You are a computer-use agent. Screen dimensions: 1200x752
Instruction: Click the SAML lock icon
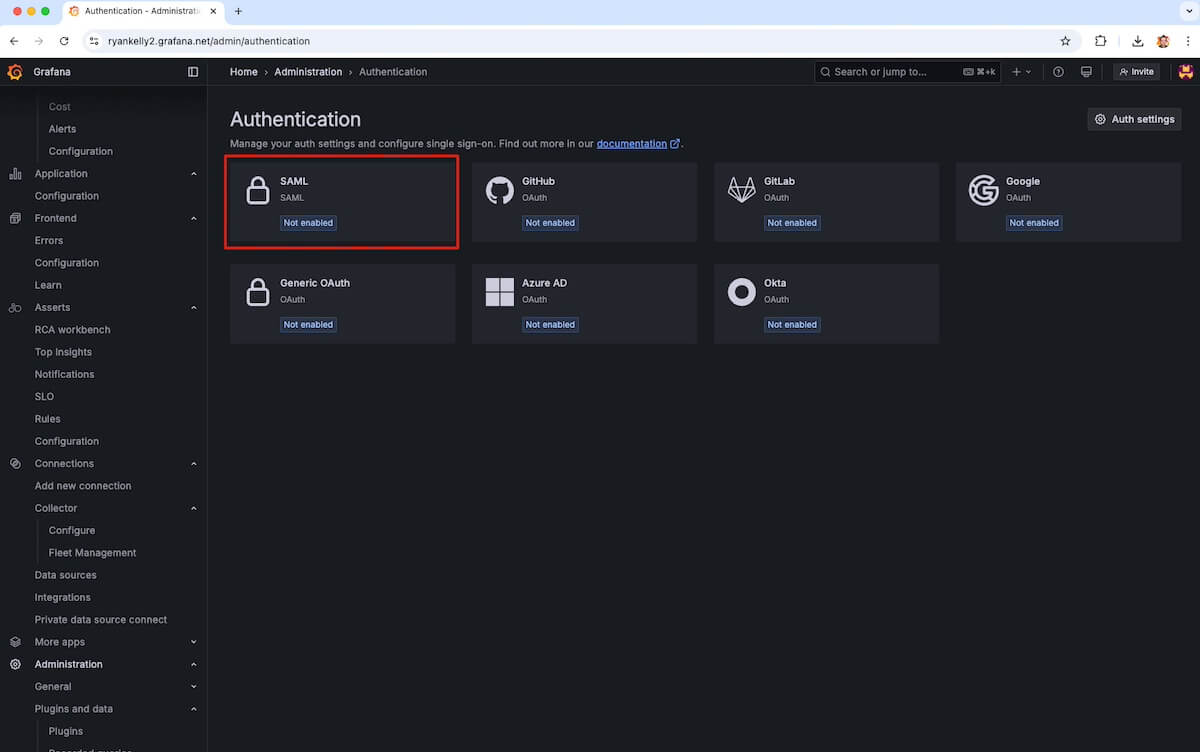pos(258,190)
